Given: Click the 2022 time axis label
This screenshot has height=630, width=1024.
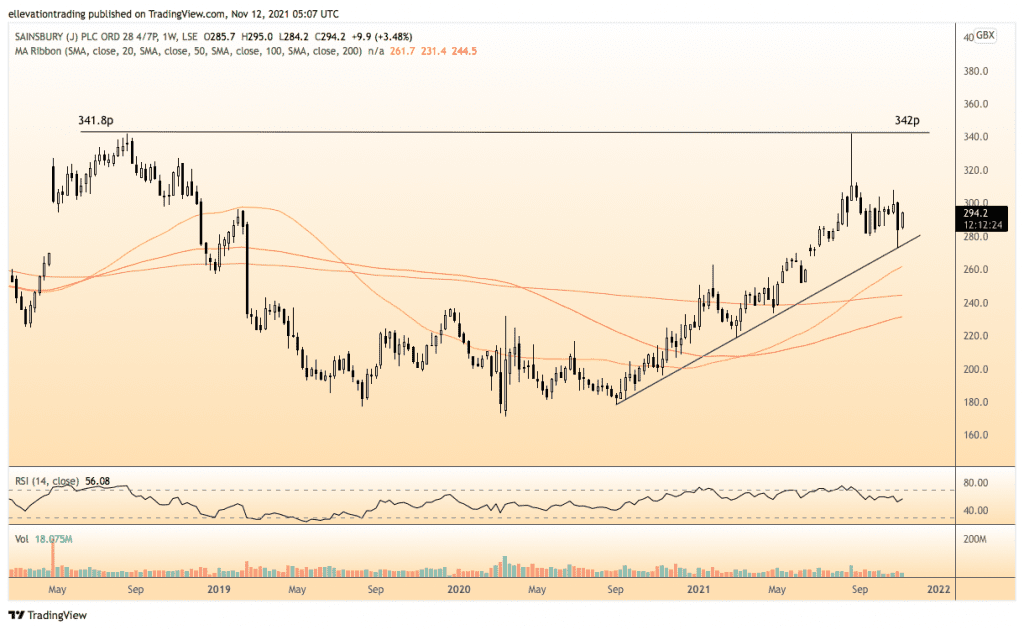Looking at the screenshot, I should pos(938,590).
